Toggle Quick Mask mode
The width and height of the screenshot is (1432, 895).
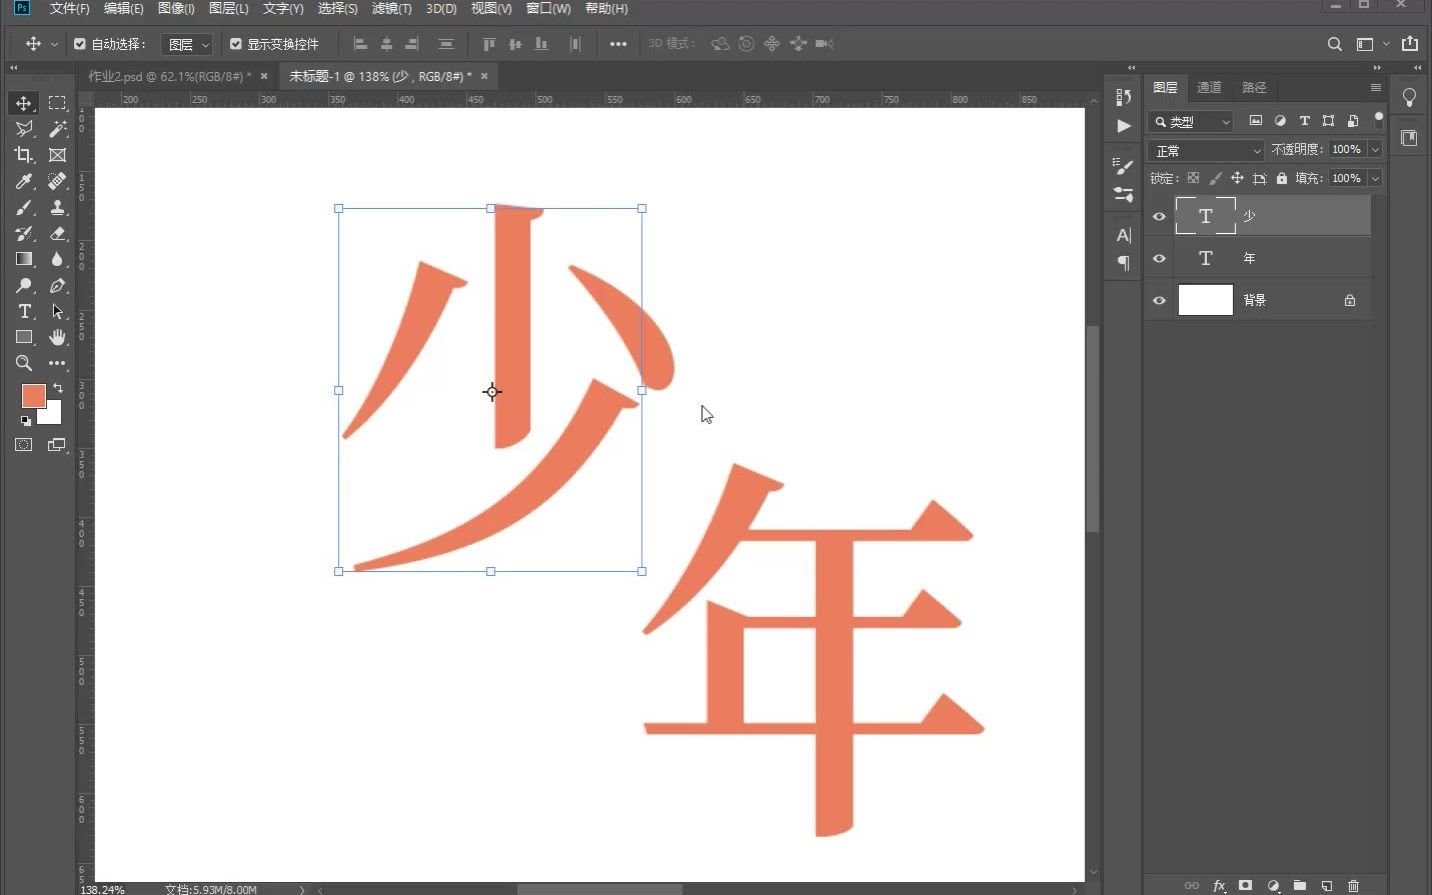(24, 445)
